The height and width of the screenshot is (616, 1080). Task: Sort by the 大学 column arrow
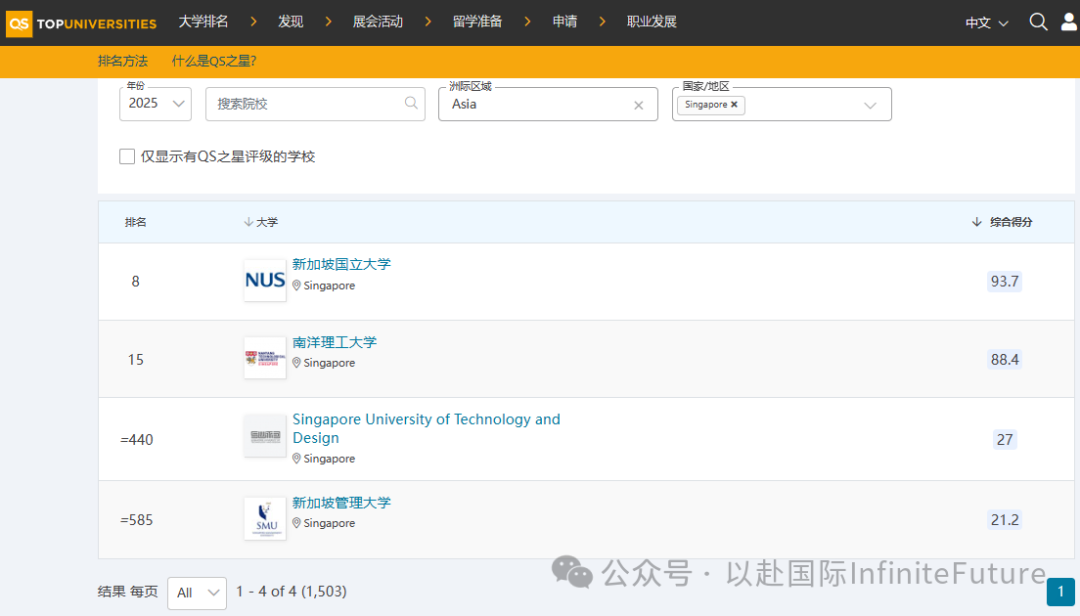249,222
